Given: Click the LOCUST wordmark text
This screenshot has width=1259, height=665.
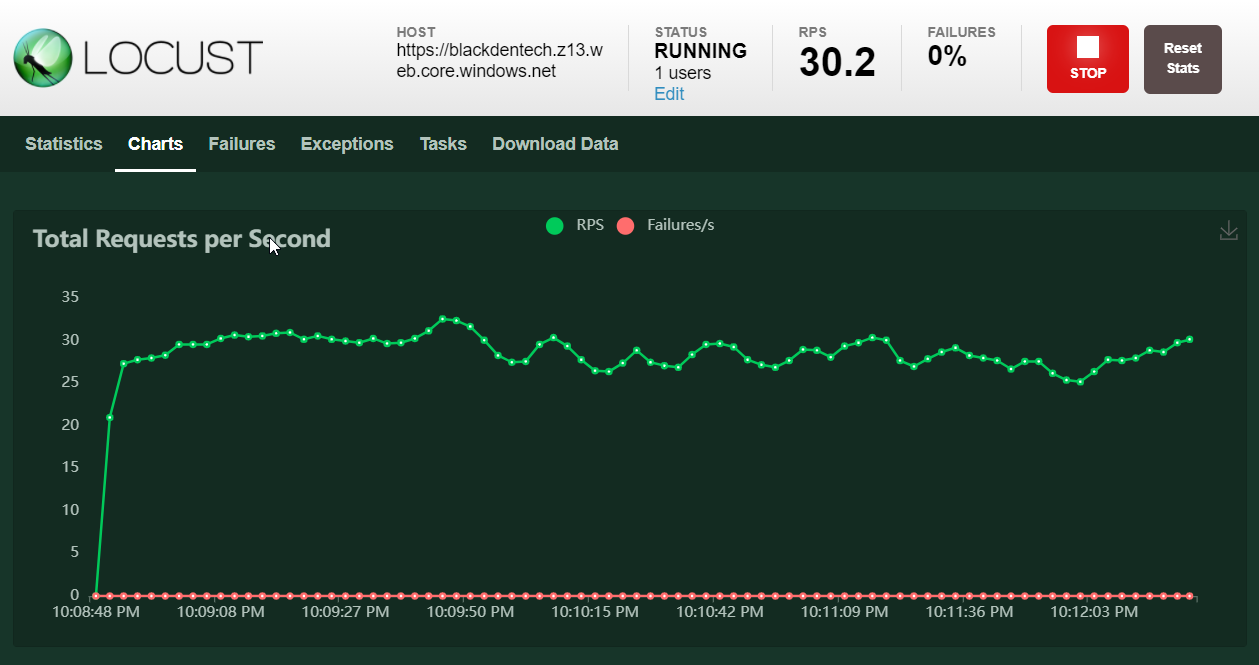Looking at the screenshot, I should pos(173,58).
